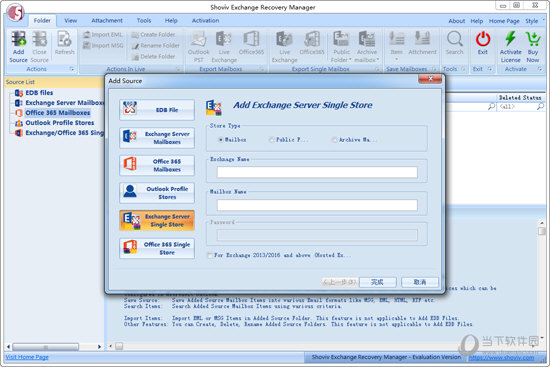Choose Office 365 Mailboxes source button
The image size is (550, 367).
click(157, 165)
